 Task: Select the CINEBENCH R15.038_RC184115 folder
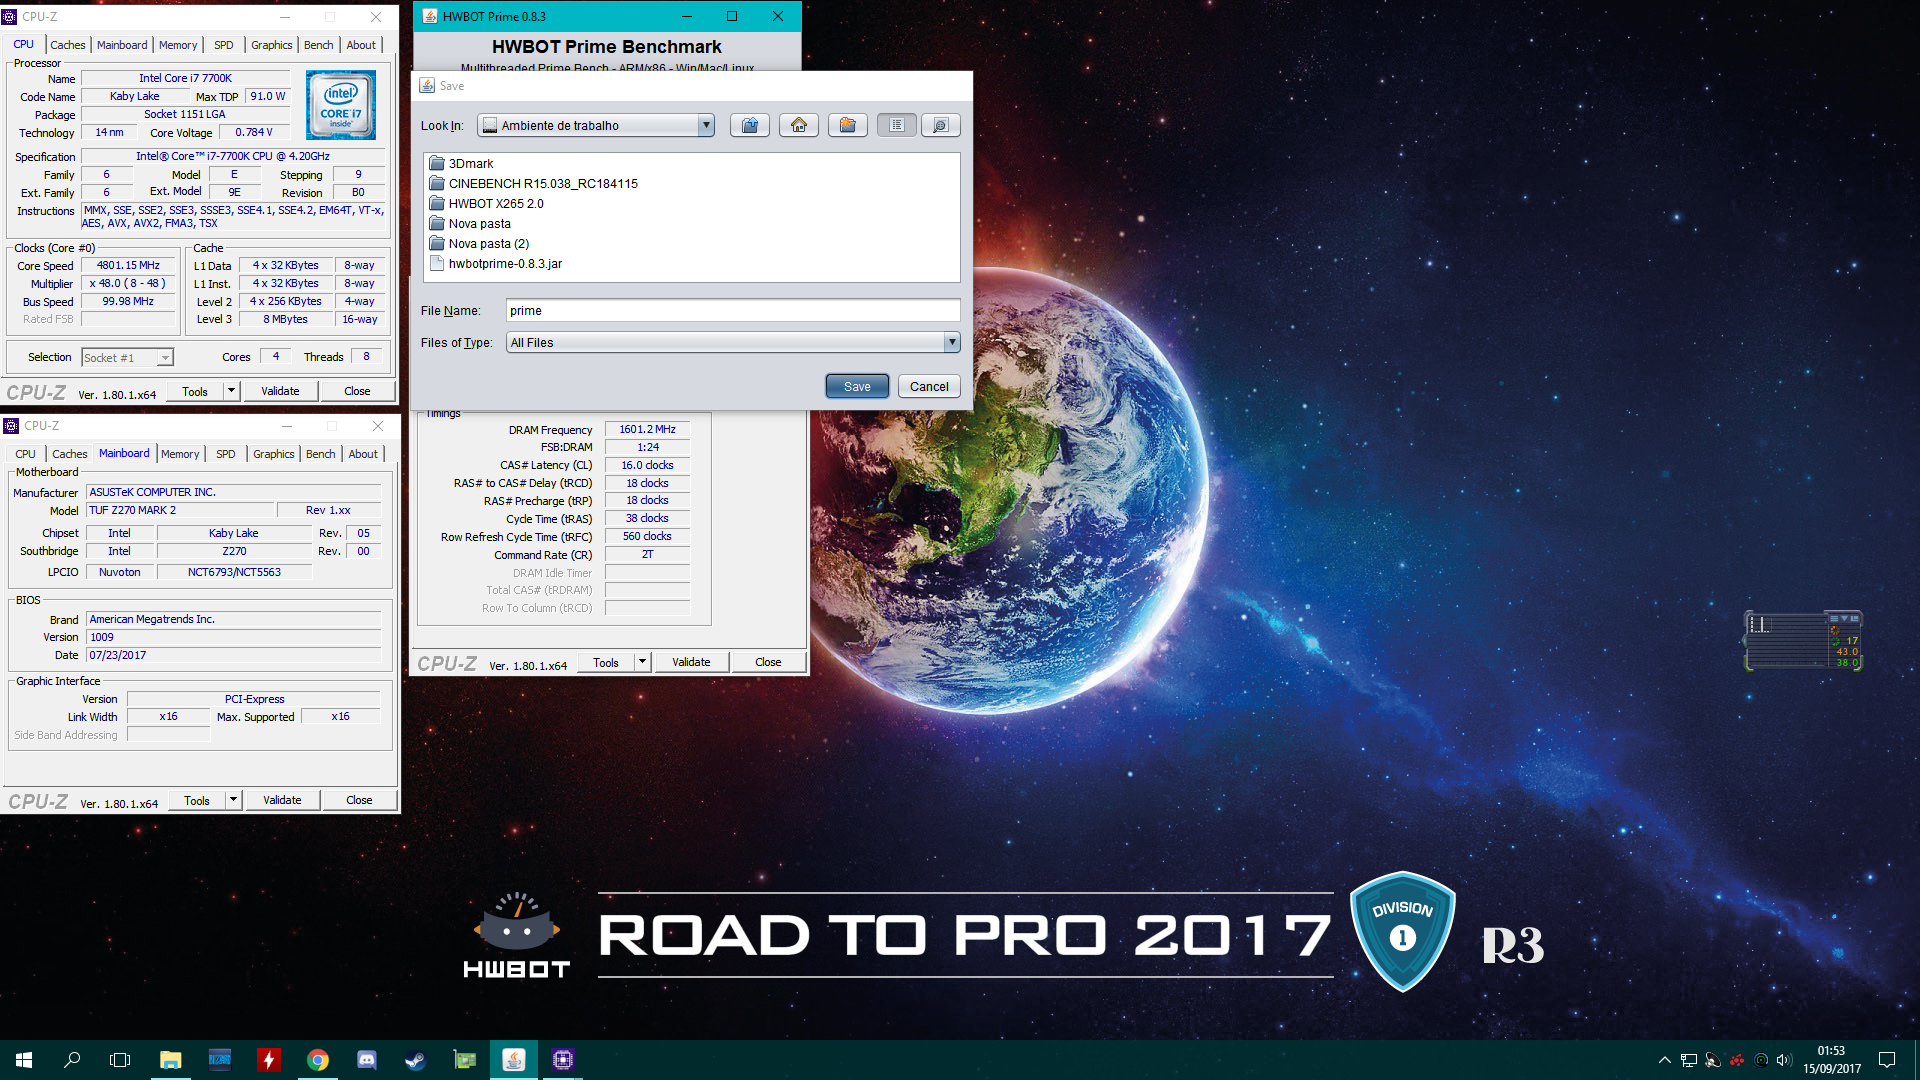click(x=533, y=183)
